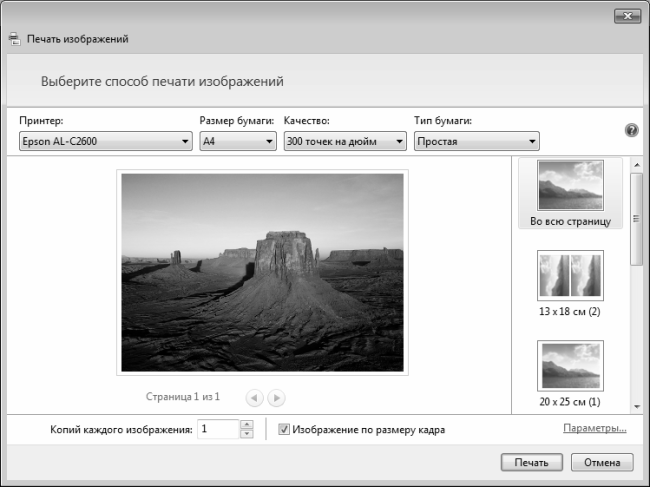Toggle 'Изображение по размеру кадра' checkbox
The image size is (650, 487).
[x=284, y=429]
